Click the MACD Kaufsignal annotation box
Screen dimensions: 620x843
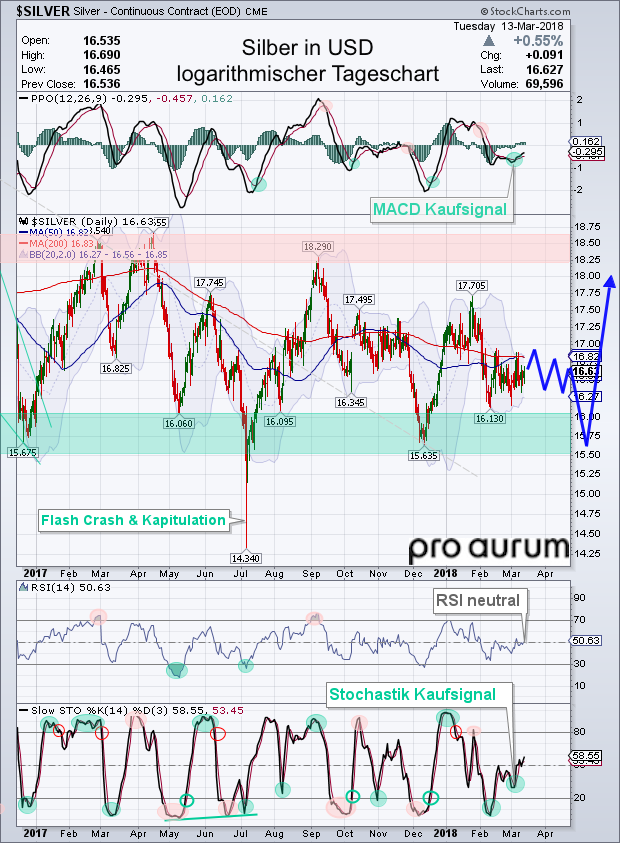(x=439, y=210)
